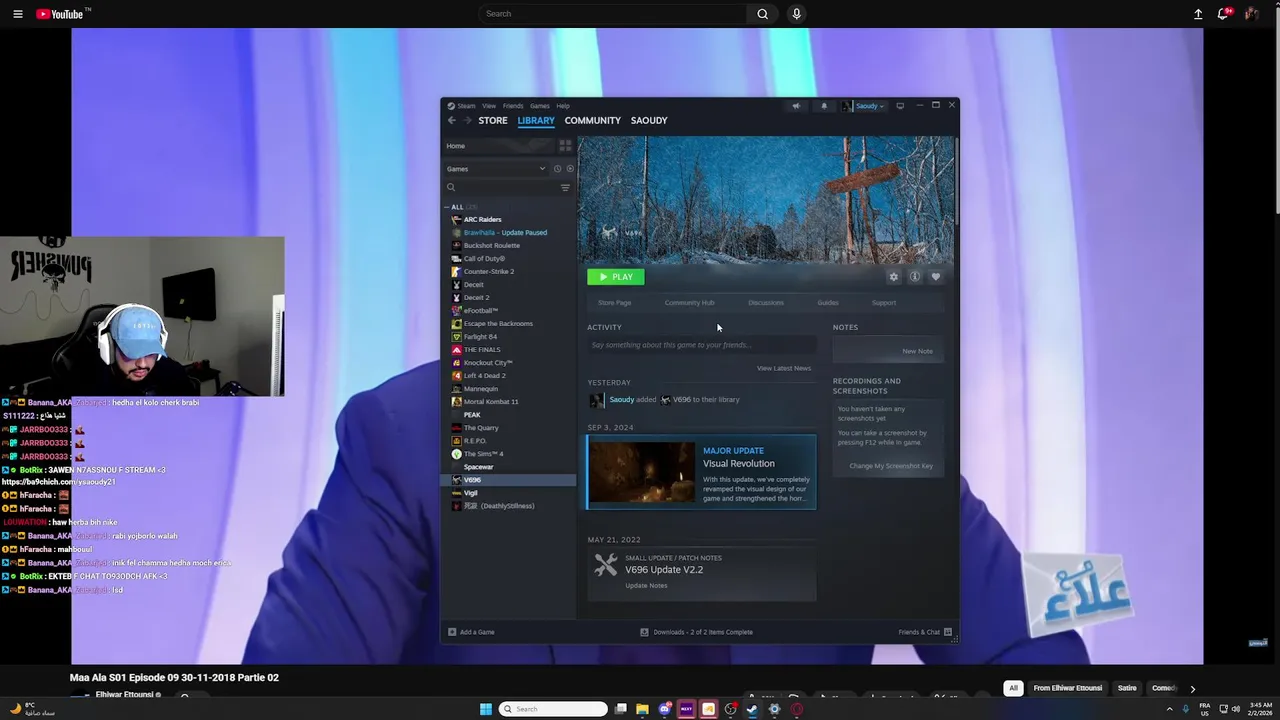Open the Help menu in Steam
This screenshot has width=1280, height=720.
[x=563, y=106]
